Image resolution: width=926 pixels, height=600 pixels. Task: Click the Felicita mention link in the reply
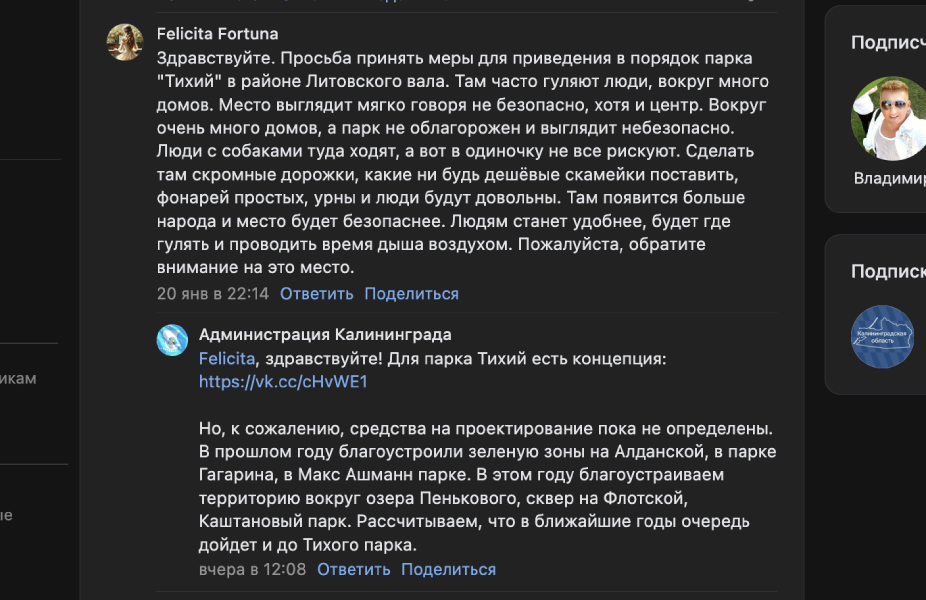[226, 357]
